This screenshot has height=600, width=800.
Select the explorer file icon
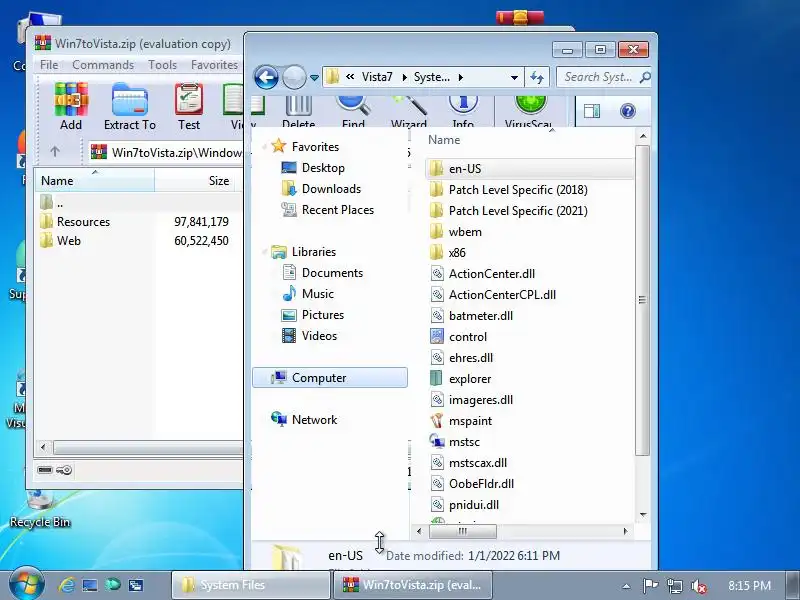[437, 379]
